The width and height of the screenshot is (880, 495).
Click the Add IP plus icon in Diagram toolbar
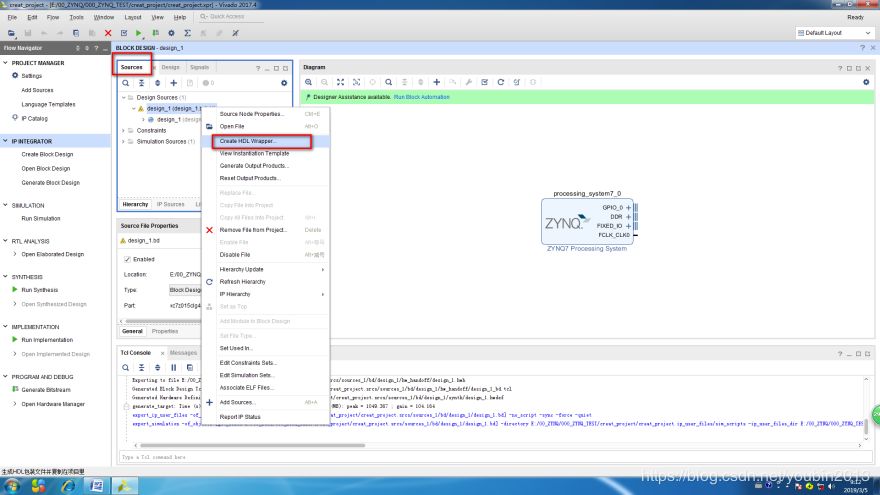click(436, 82)
